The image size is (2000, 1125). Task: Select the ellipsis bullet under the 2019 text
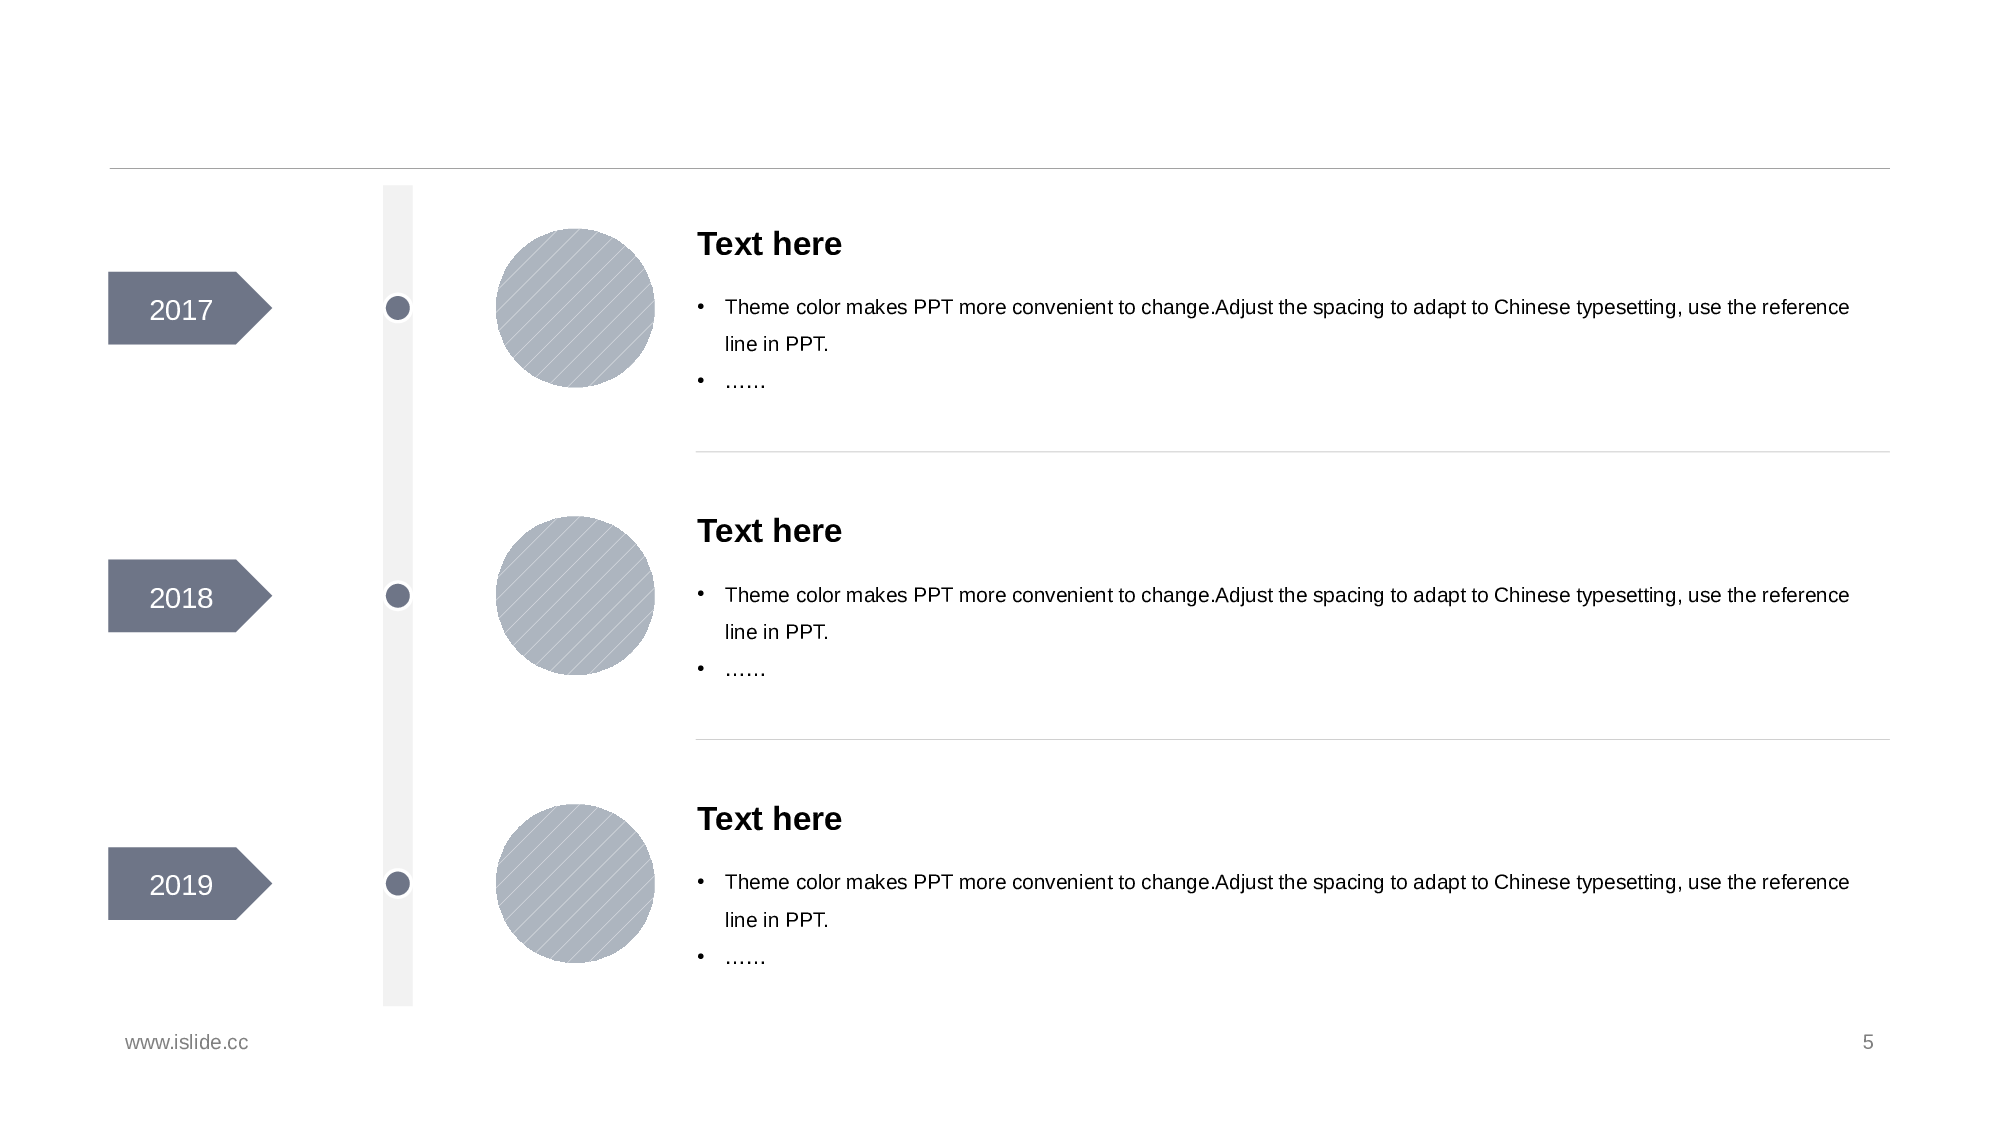[745, 958]
